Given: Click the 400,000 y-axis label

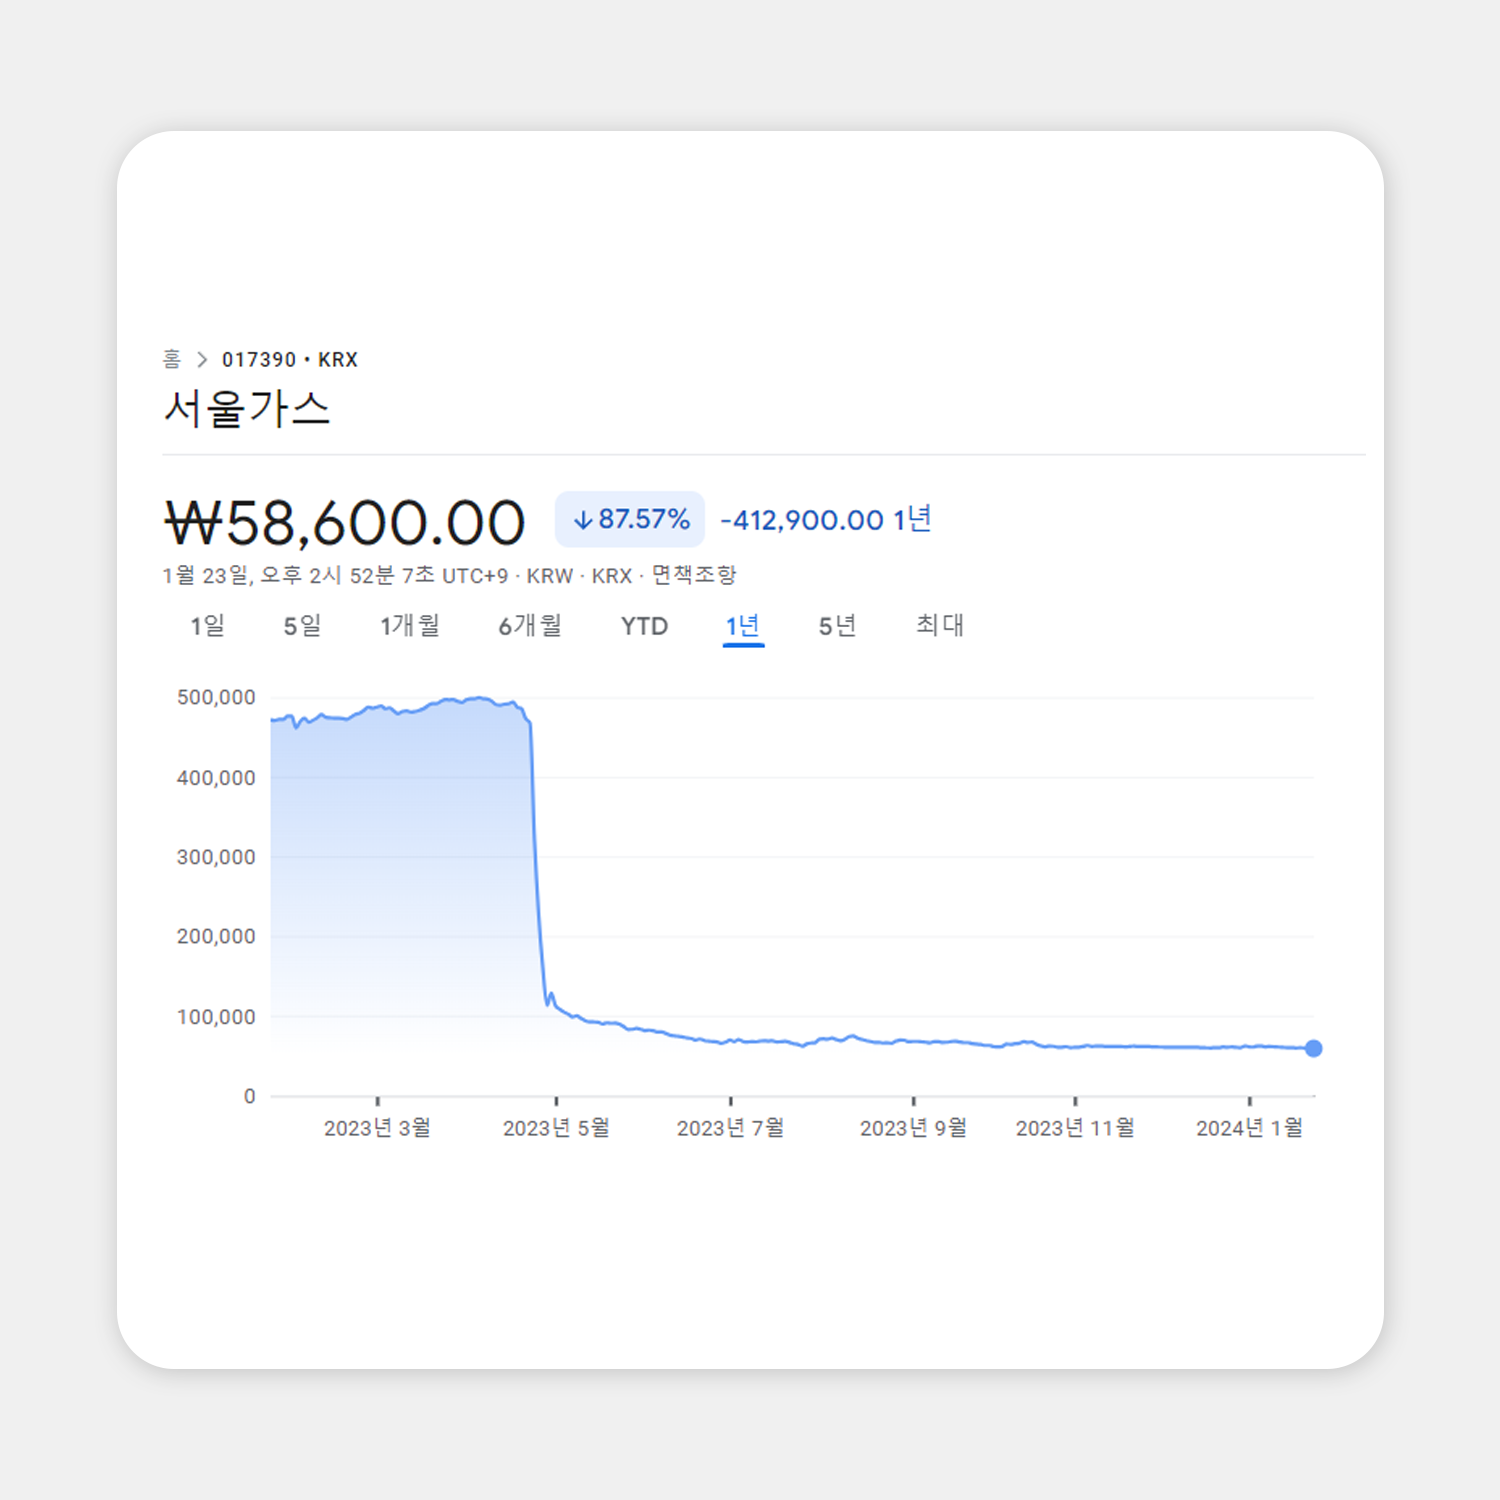Looking at the screenshot, I should tap(216, 778).
